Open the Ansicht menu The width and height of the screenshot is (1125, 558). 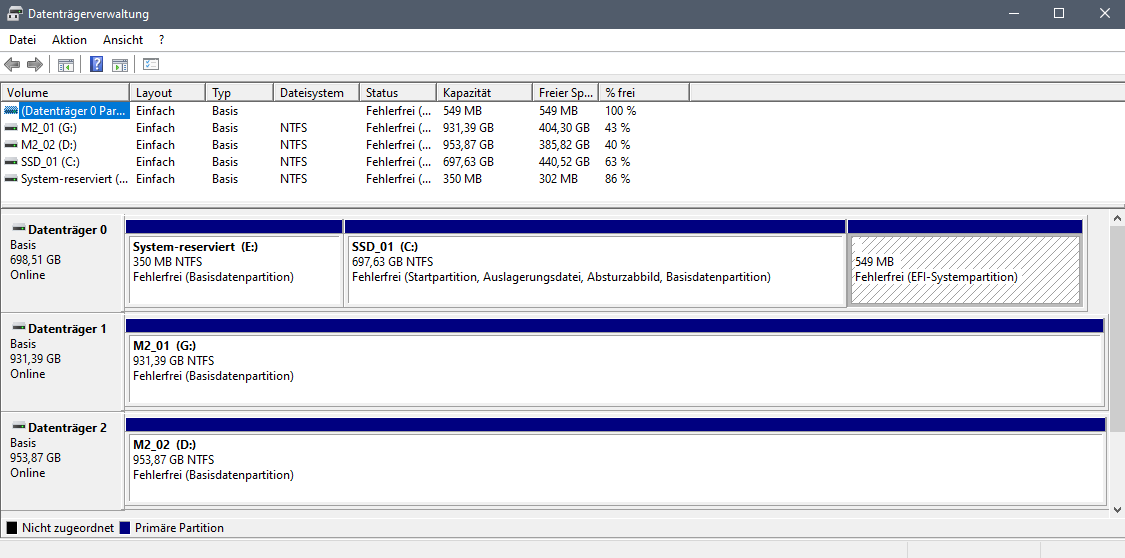tap(123, 40)
